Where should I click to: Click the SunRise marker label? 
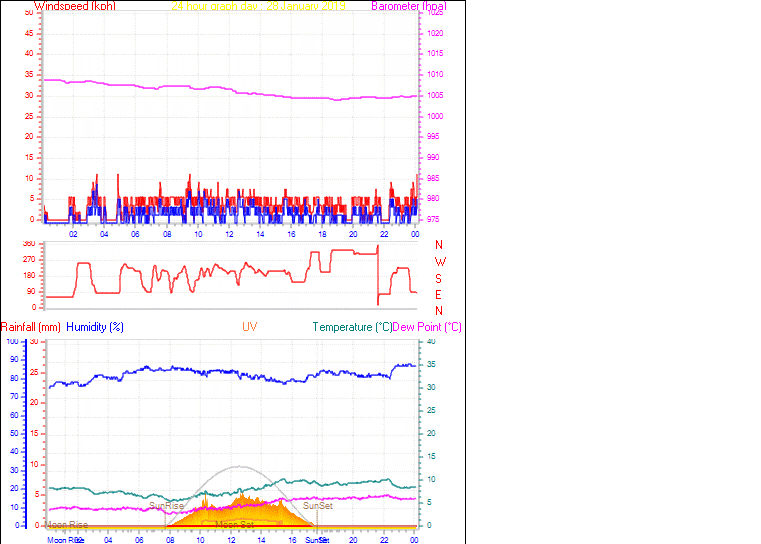click(166, 506)
